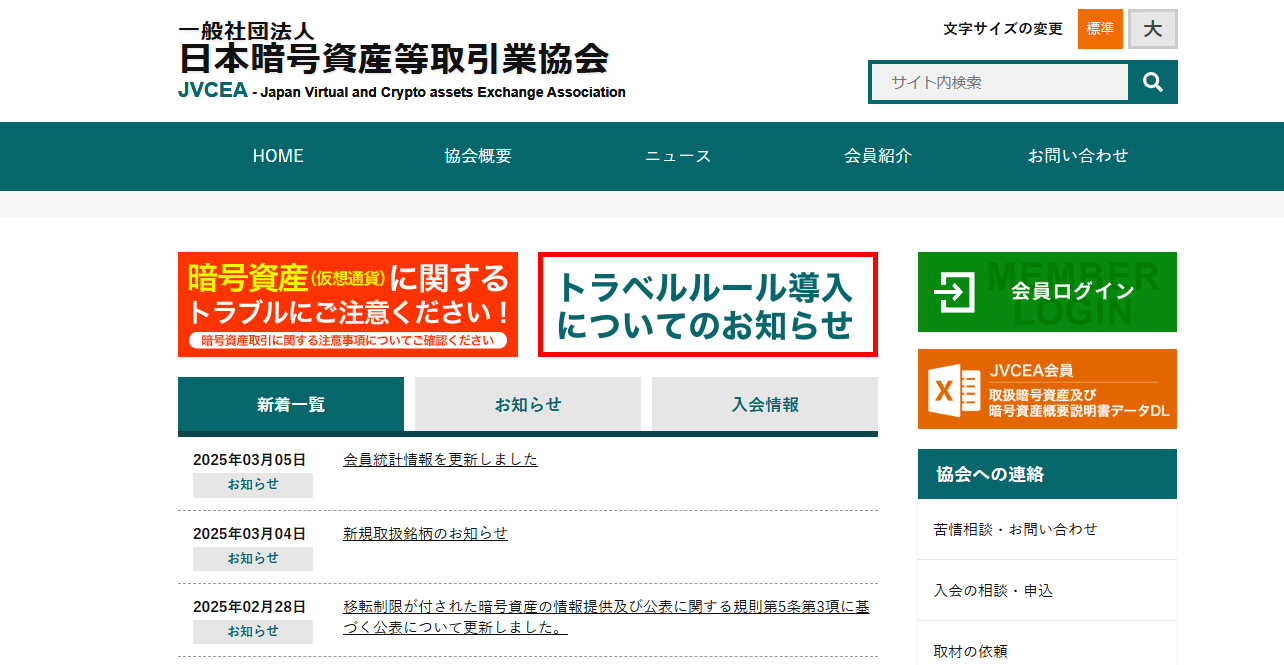The width and height of the screenshot is (1284, 665).
Task: Navigate to HOME in the menu
Action: [277, 156]
